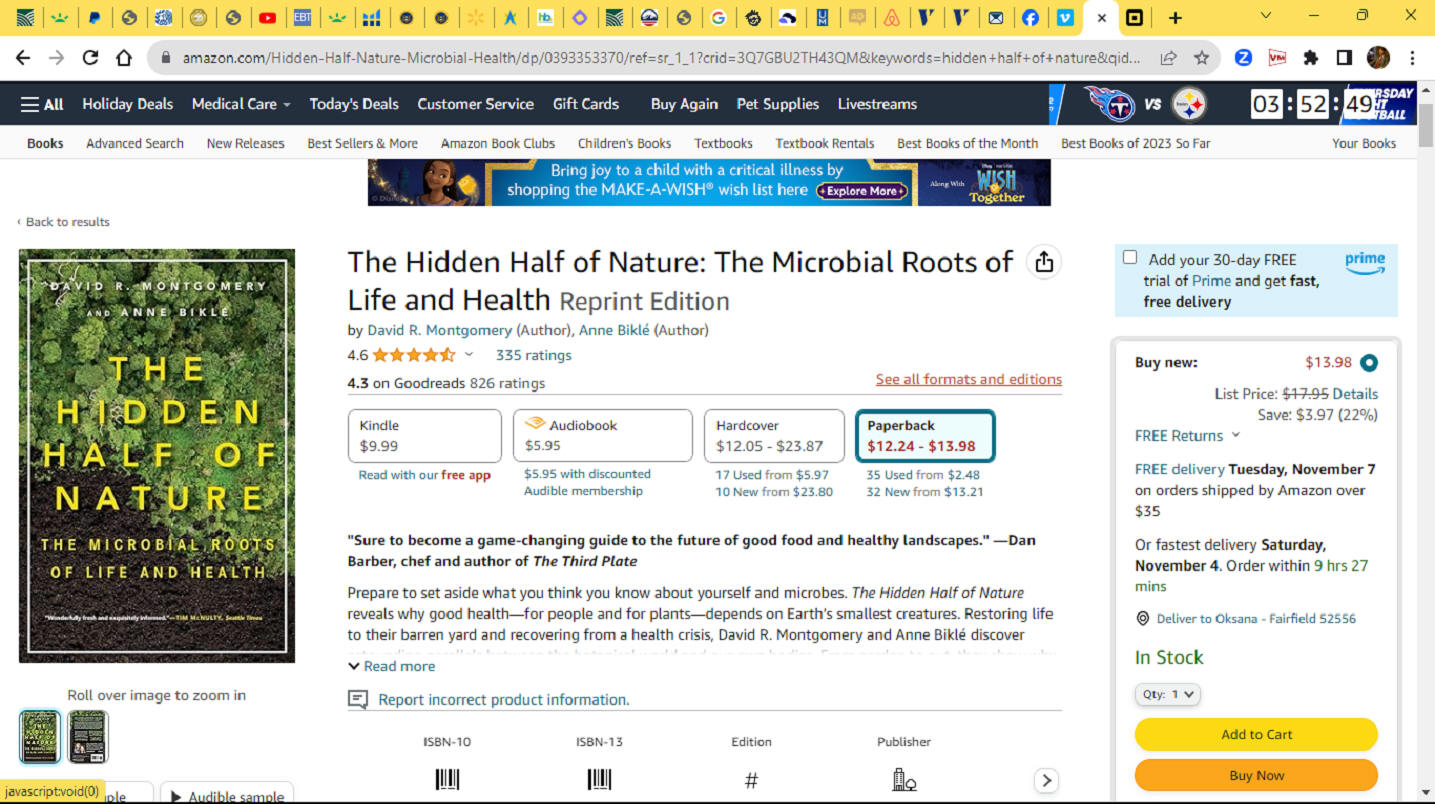Open the Chrome three-dot menu
The image size is (1435, 804).
click(x=1412, y=58)
